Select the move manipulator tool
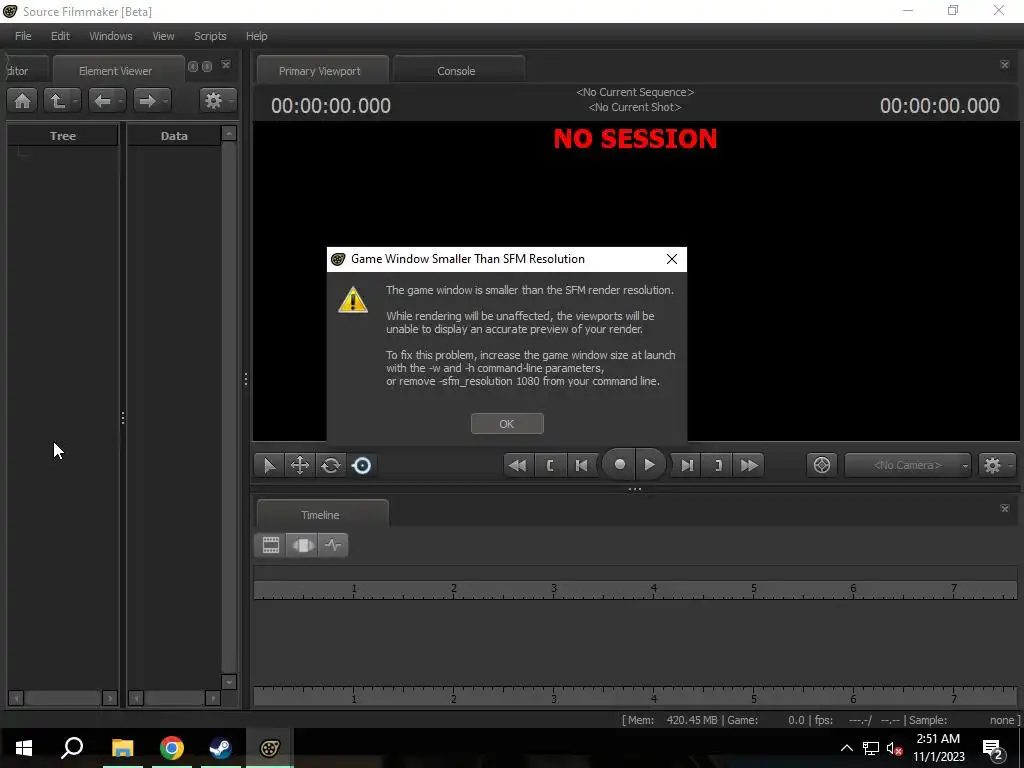This screenshot has width=1024, height=768. coord(300,466)
